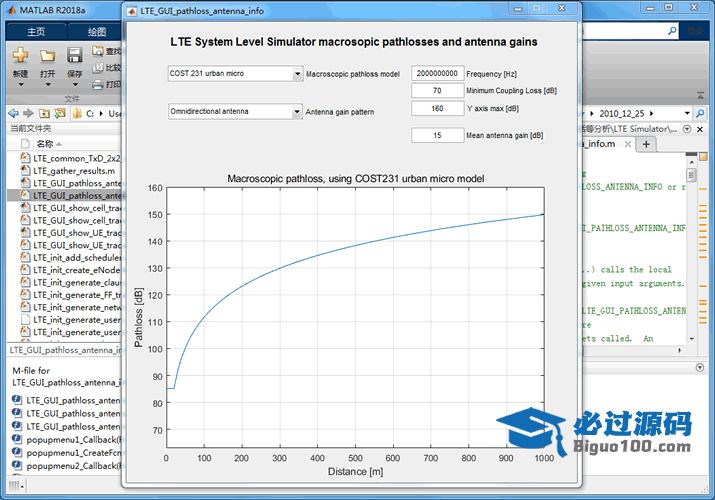Click the MATLAB logo in the title bar

[x=12, y=10]
